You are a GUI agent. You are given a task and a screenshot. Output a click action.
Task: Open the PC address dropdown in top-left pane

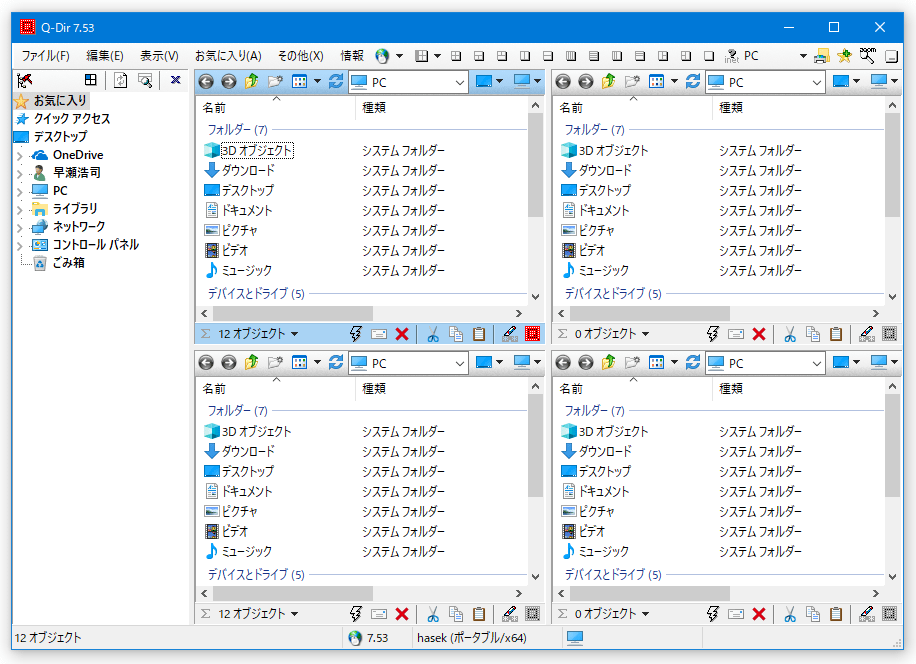460,82
